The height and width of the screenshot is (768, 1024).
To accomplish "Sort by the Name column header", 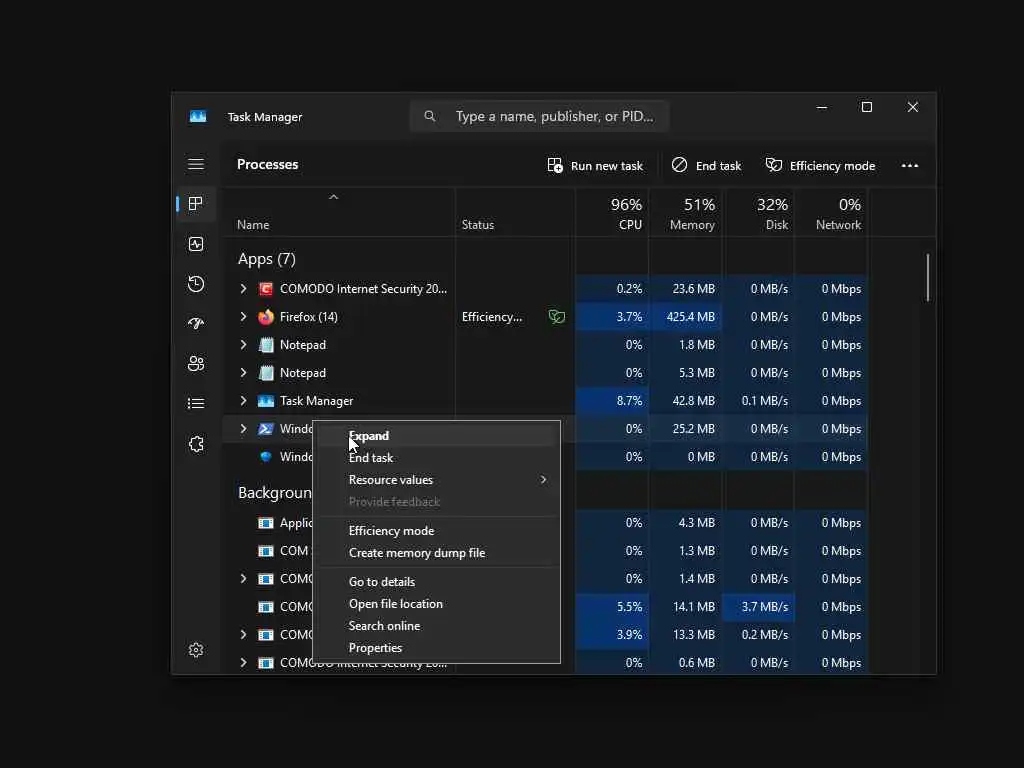I will coord(338,213).
